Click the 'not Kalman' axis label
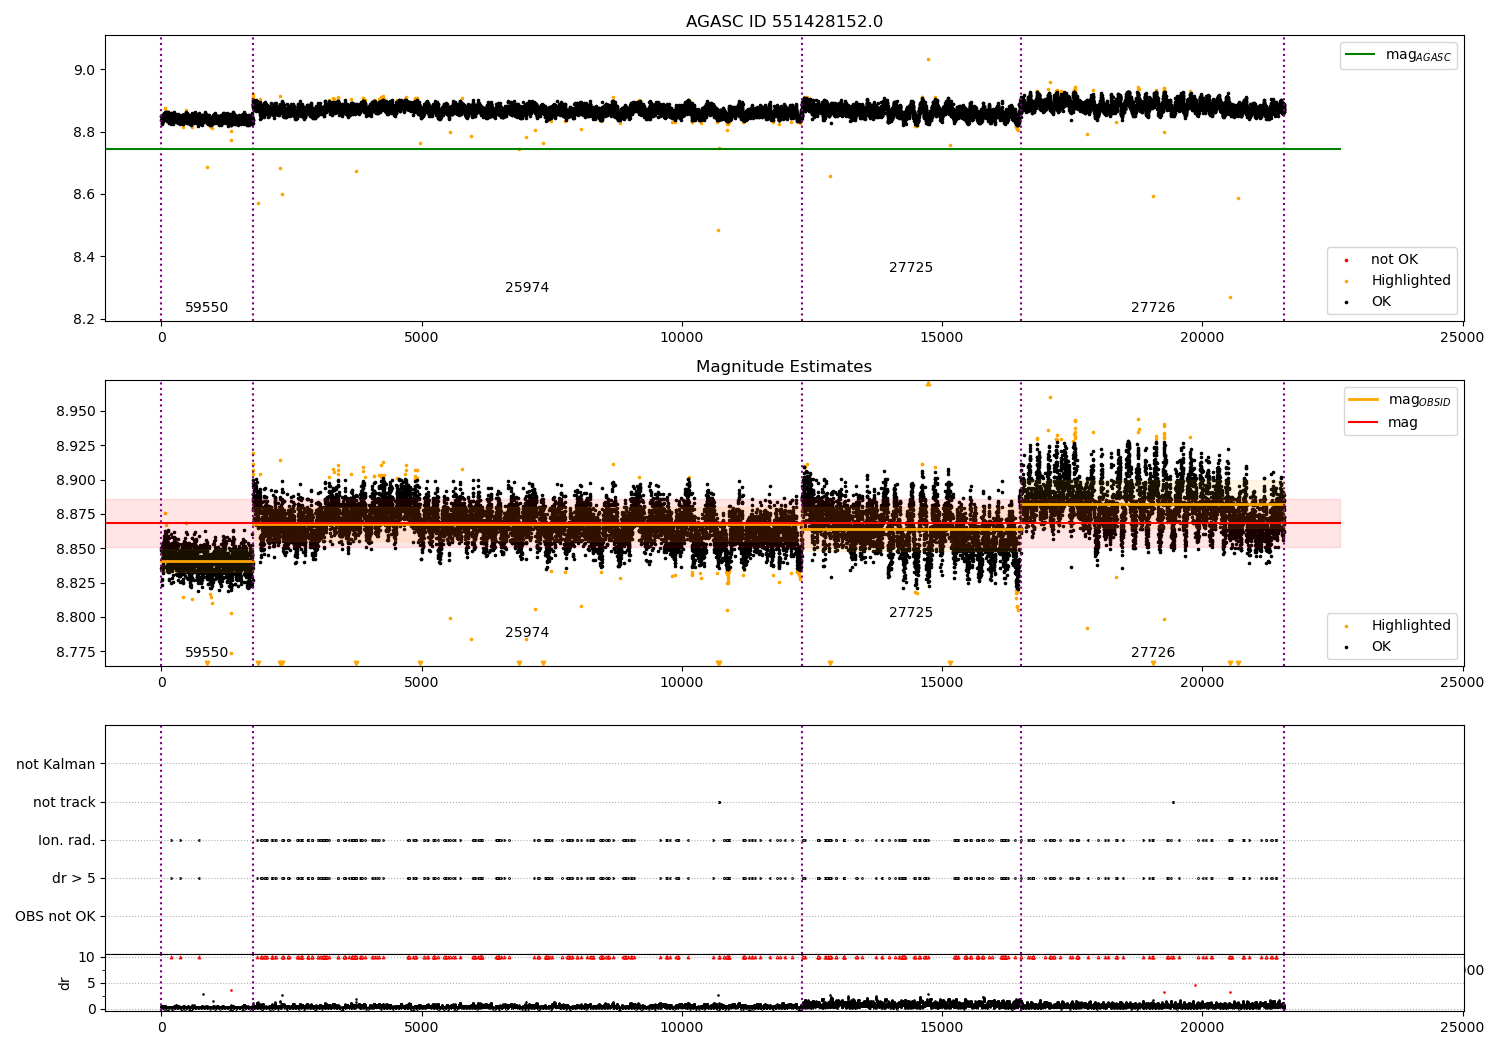Viewport: 1500px width, 1050px height. (x=56, y=764)
